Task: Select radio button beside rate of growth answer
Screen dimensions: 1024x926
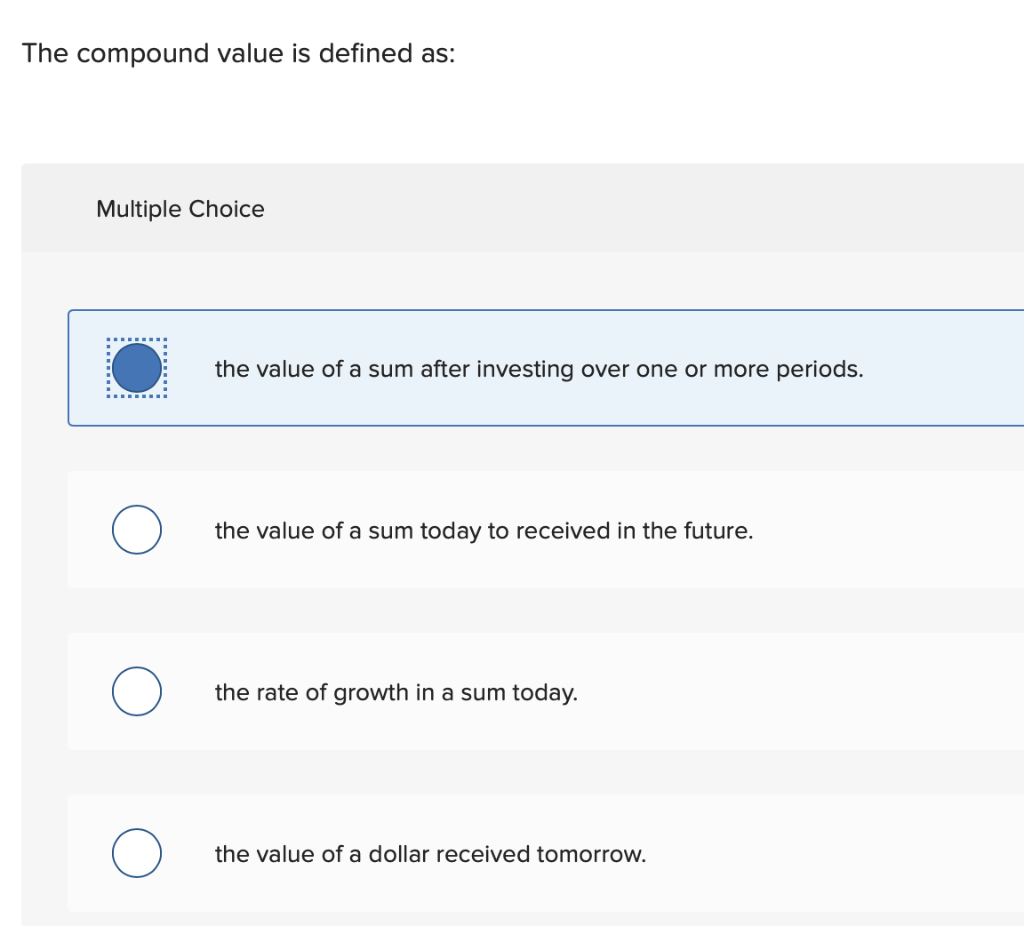Action: click(x=137, y=692)
